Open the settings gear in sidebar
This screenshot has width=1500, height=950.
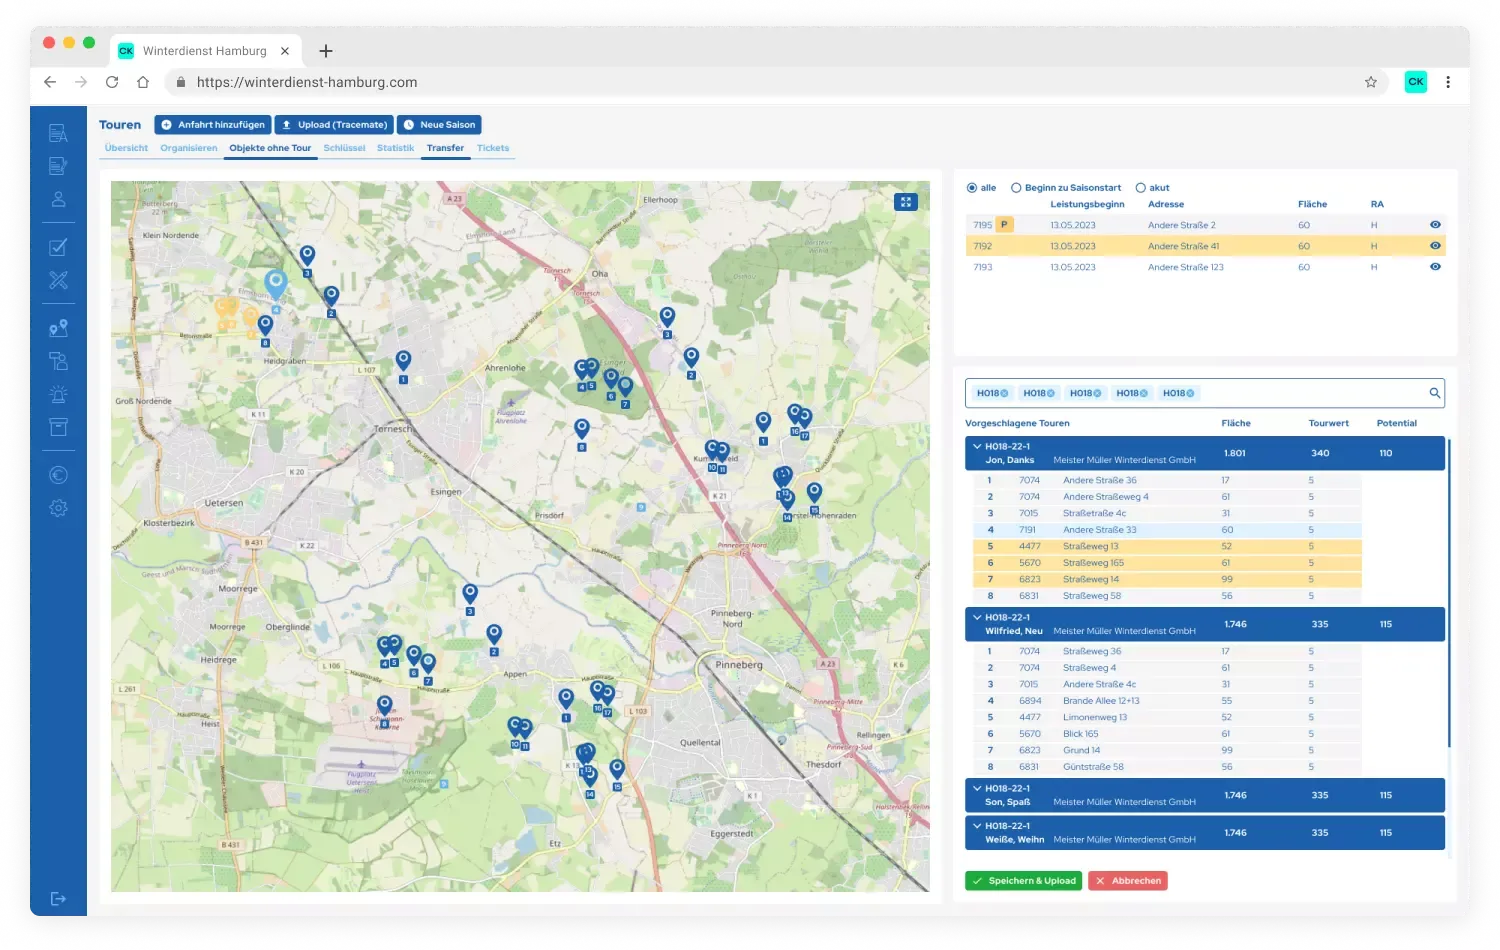tap(58, 508)
